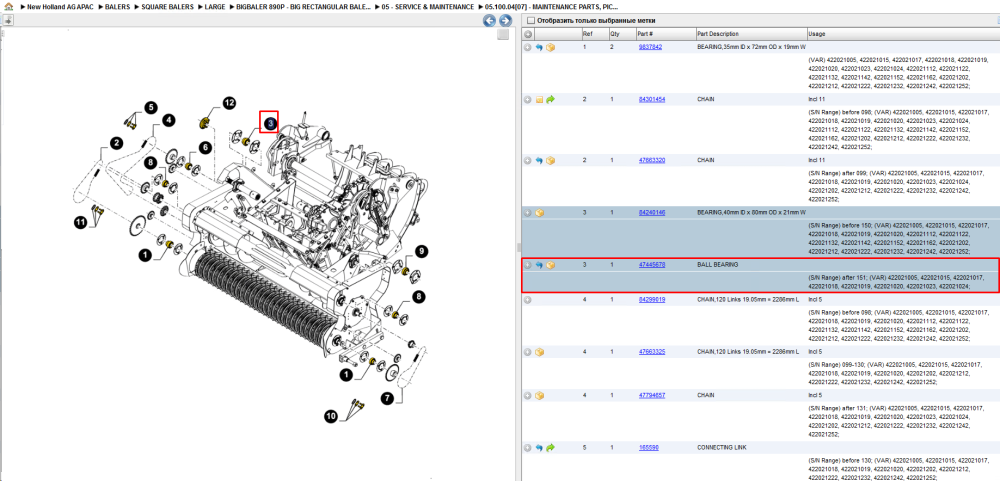Click blue supersession arrow for part 9837842

[539, 47]
